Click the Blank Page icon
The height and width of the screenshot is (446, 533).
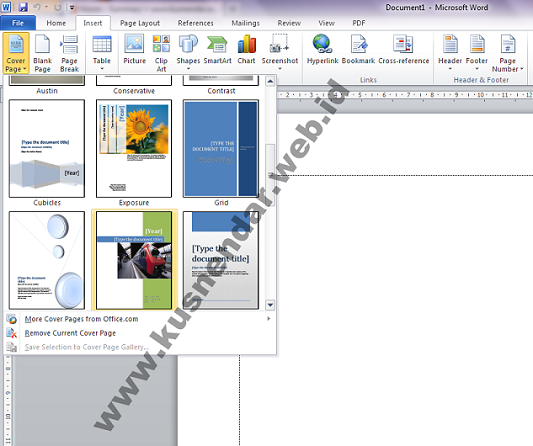click(42, 44)
